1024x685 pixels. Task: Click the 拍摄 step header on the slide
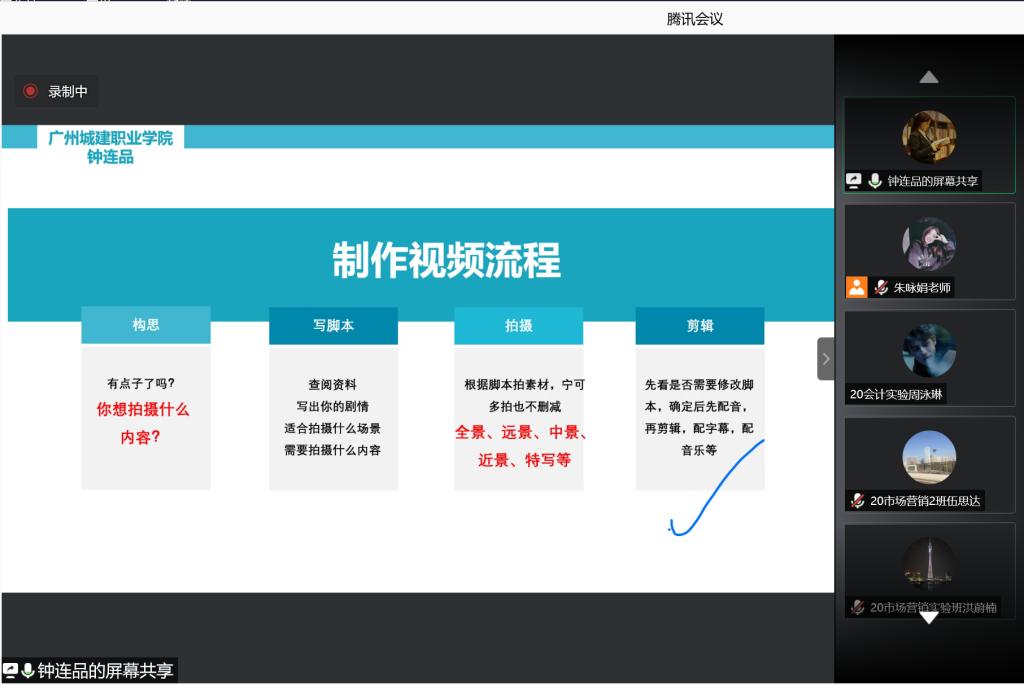pos(518,326)
